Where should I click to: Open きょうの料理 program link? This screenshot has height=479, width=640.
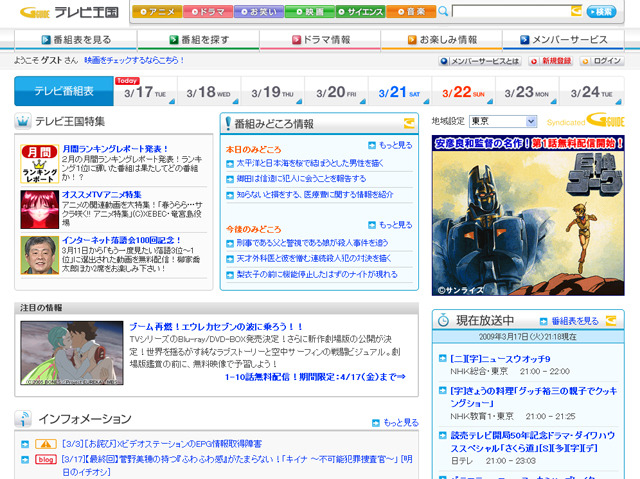tap(534, 397)
